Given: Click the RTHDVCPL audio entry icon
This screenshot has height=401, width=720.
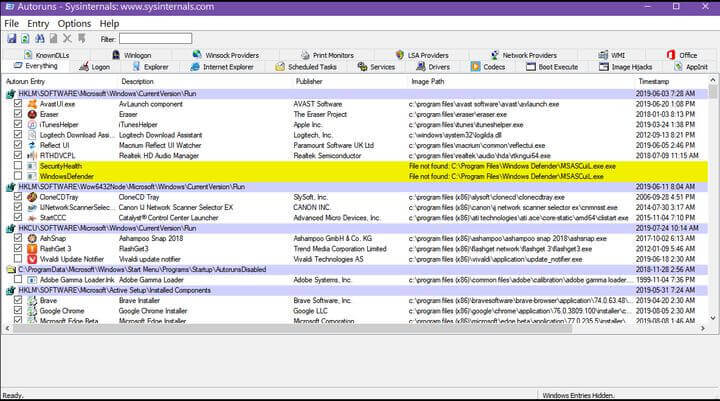Looking at the screenshot, I should 32,156.
